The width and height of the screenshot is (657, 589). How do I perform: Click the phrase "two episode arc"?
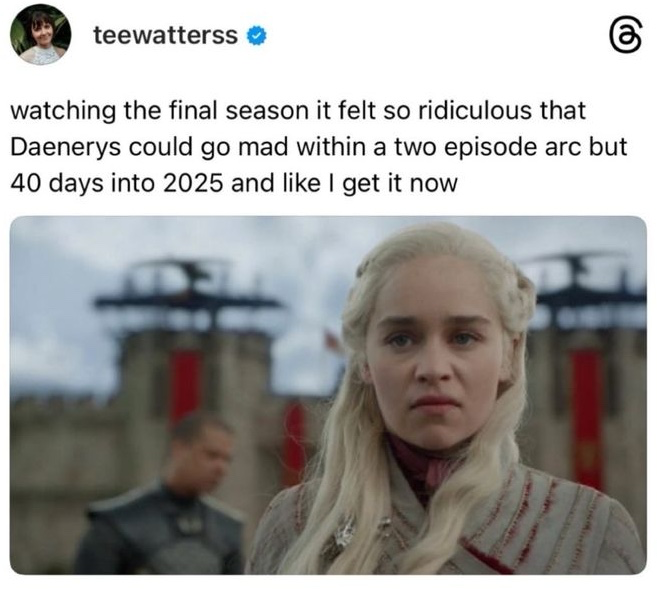point(485,148)
